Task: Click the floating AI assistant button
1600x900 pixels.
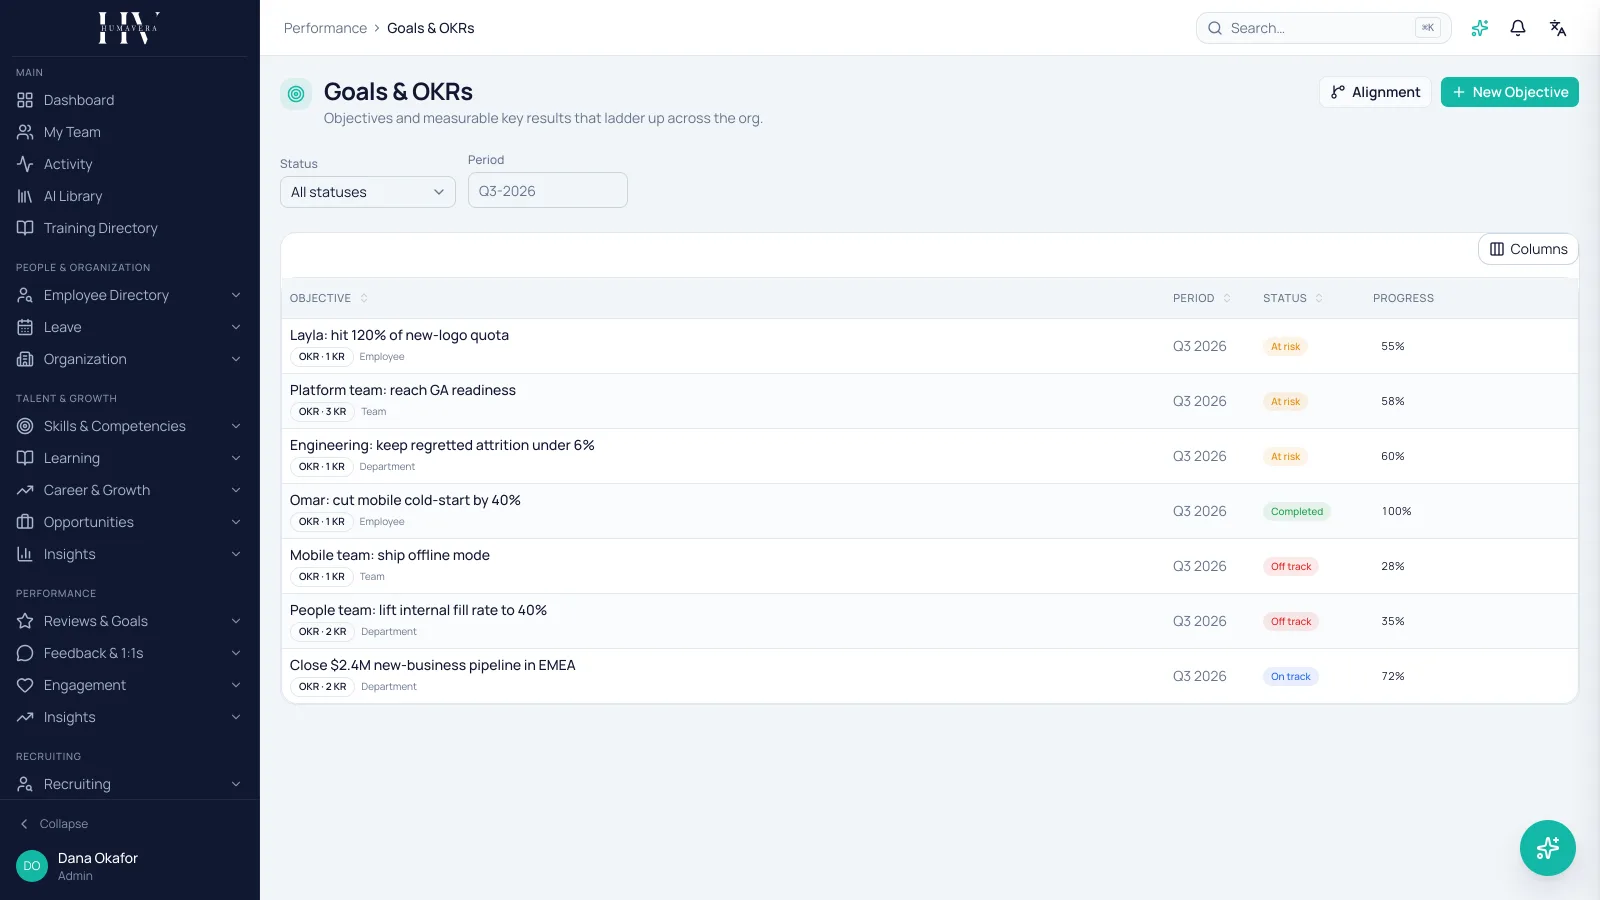Action: point(1548,848)
